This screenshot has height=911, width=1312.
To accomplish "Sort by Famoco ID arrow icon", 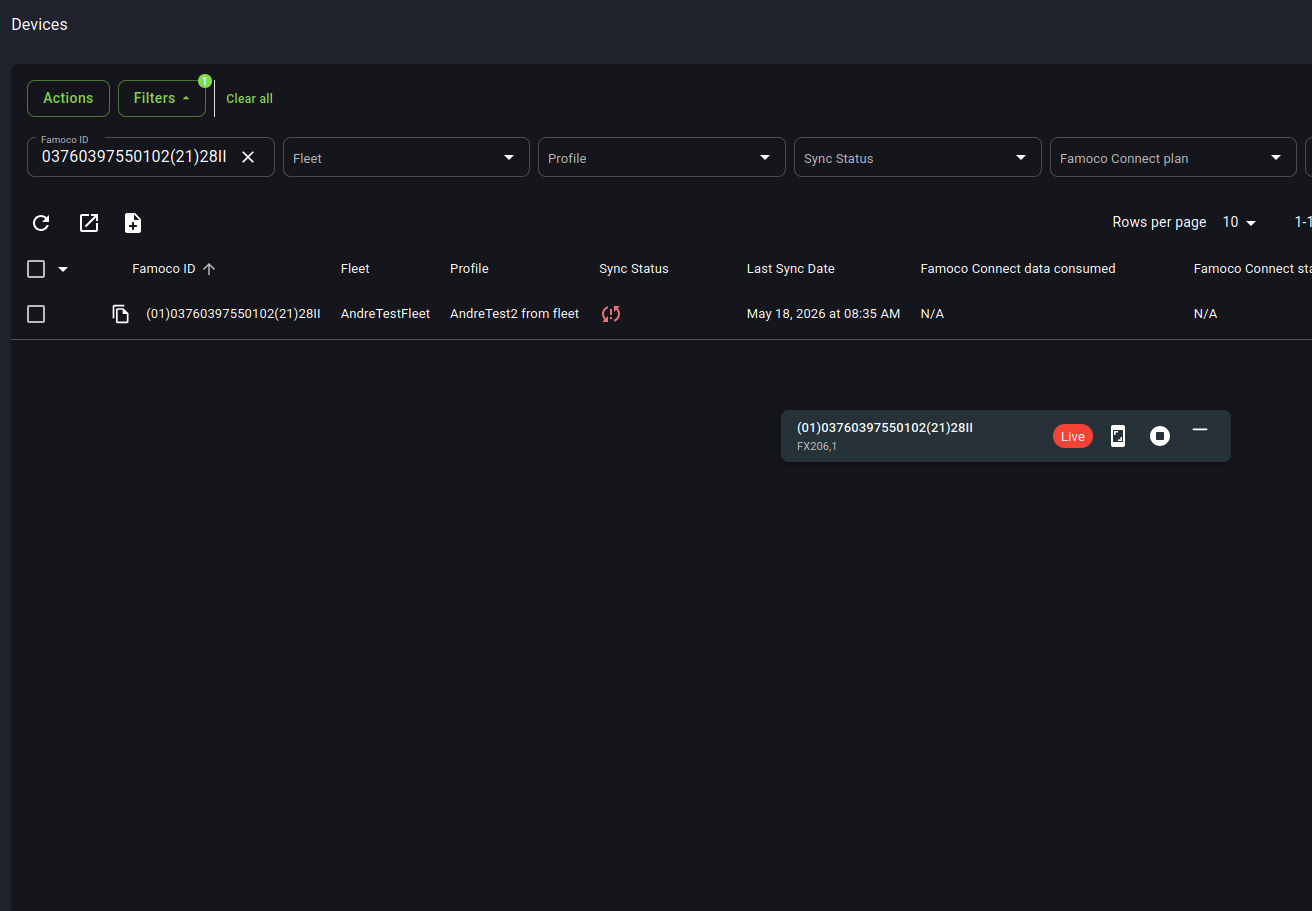I will coord(209,269).
